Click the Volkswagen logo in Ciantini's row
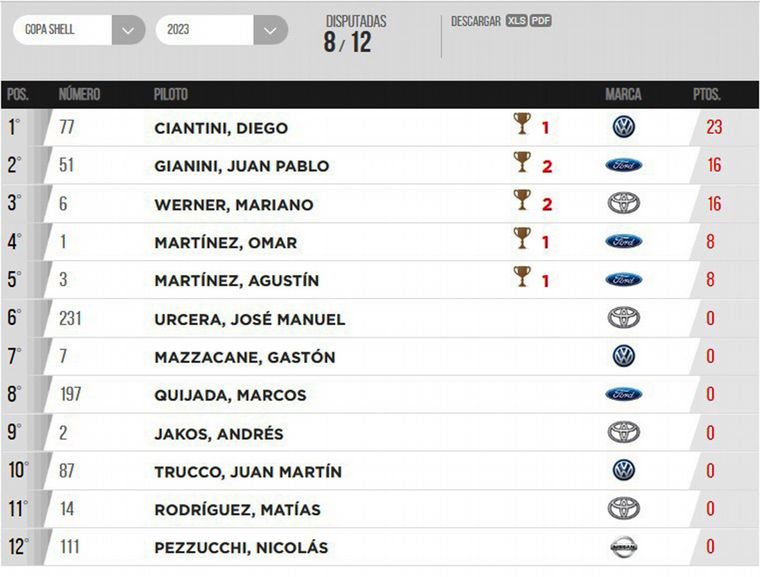Screen dimensions: 760x577 click(x=623, y=127)
